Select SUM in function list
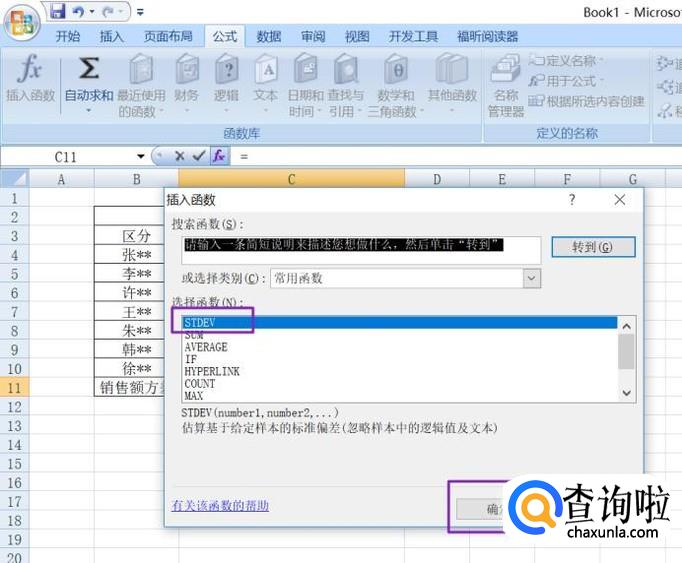The width and height of the screenshot is (682, 563). tap(399, 335)
